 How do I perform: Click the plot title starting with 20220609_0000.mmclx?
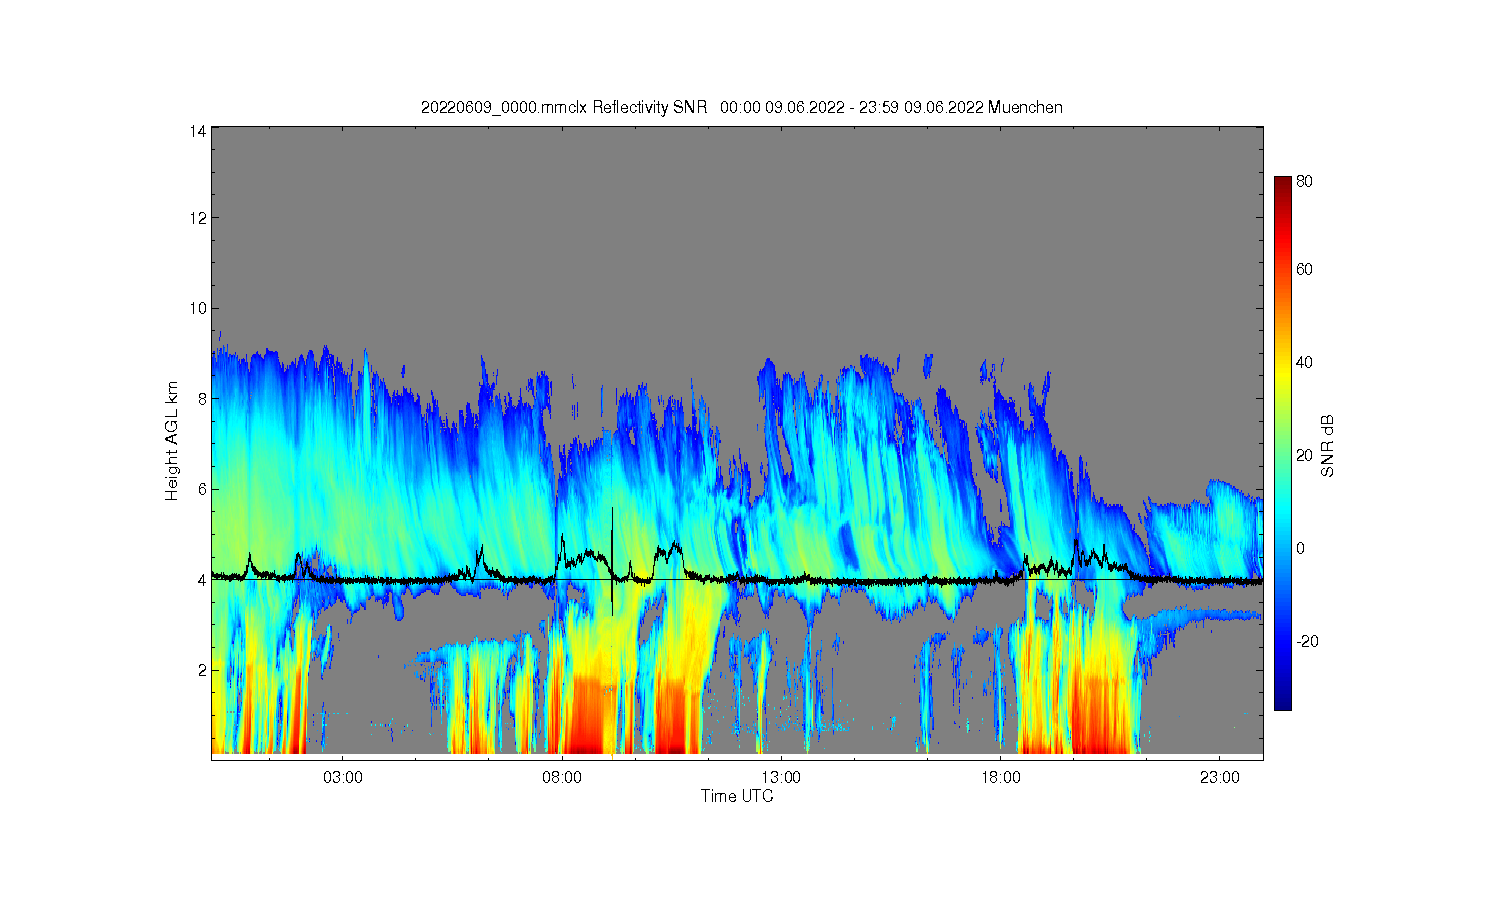742,107
